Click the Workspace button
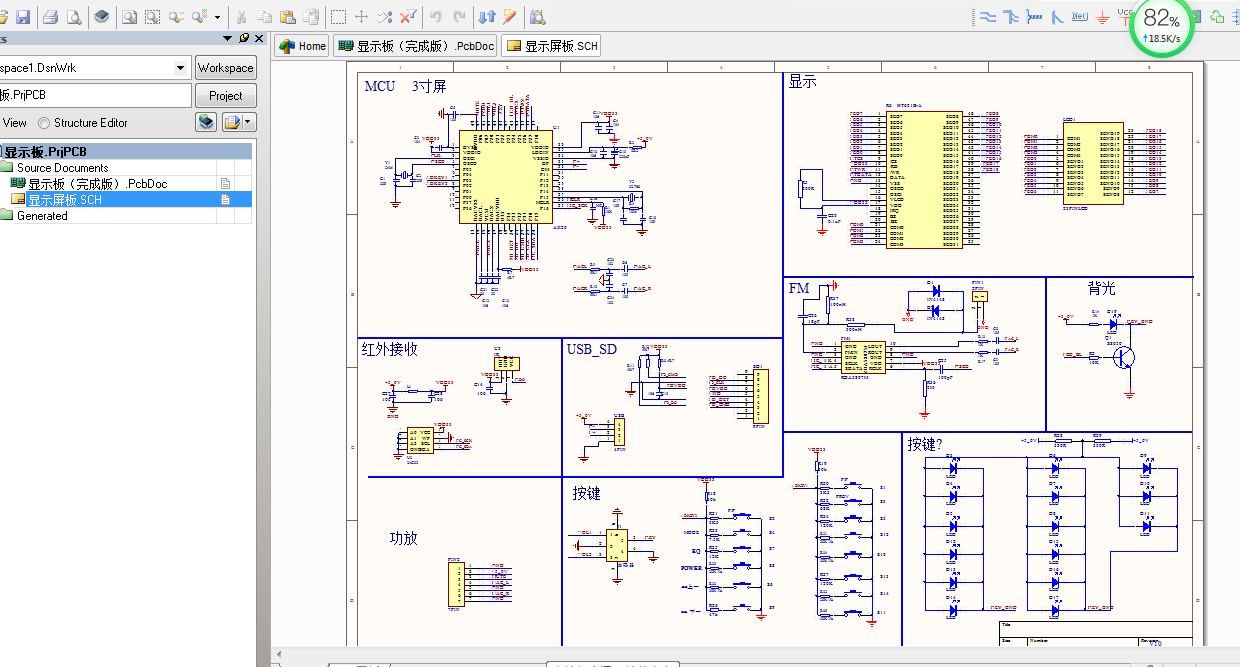This screenshot has height=667, width=1240. [x=225, y=68]
